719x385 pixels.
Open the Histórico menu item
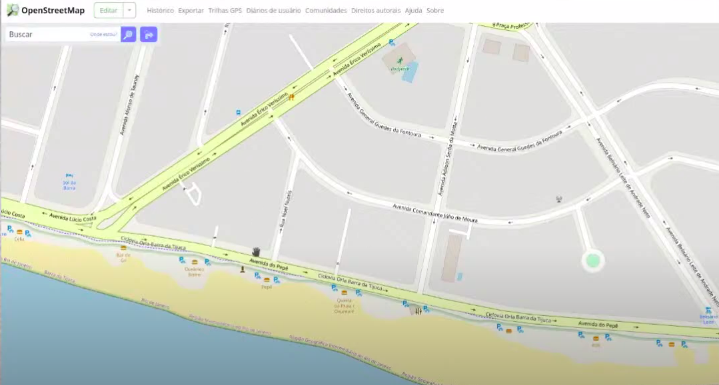coord(160,11)
